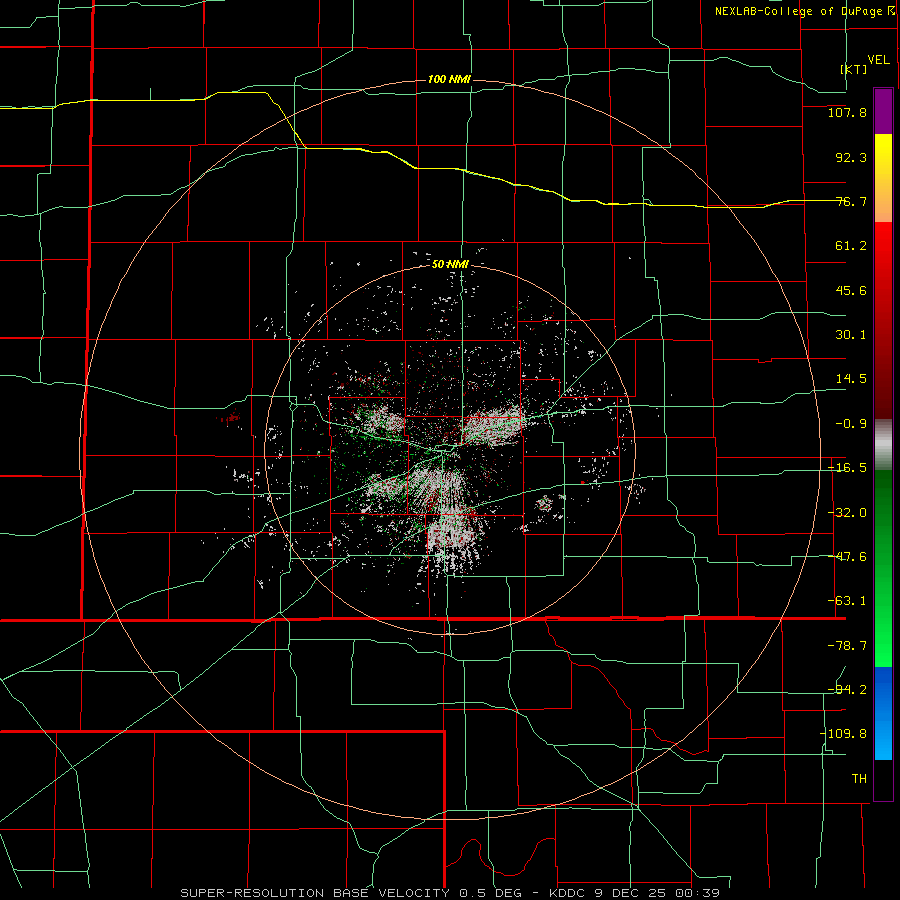The width and height of the screenshot is (900, 900).
Task: Click the Super-Resolution Base Velocity caption text
Action: (x=449, y=893)
